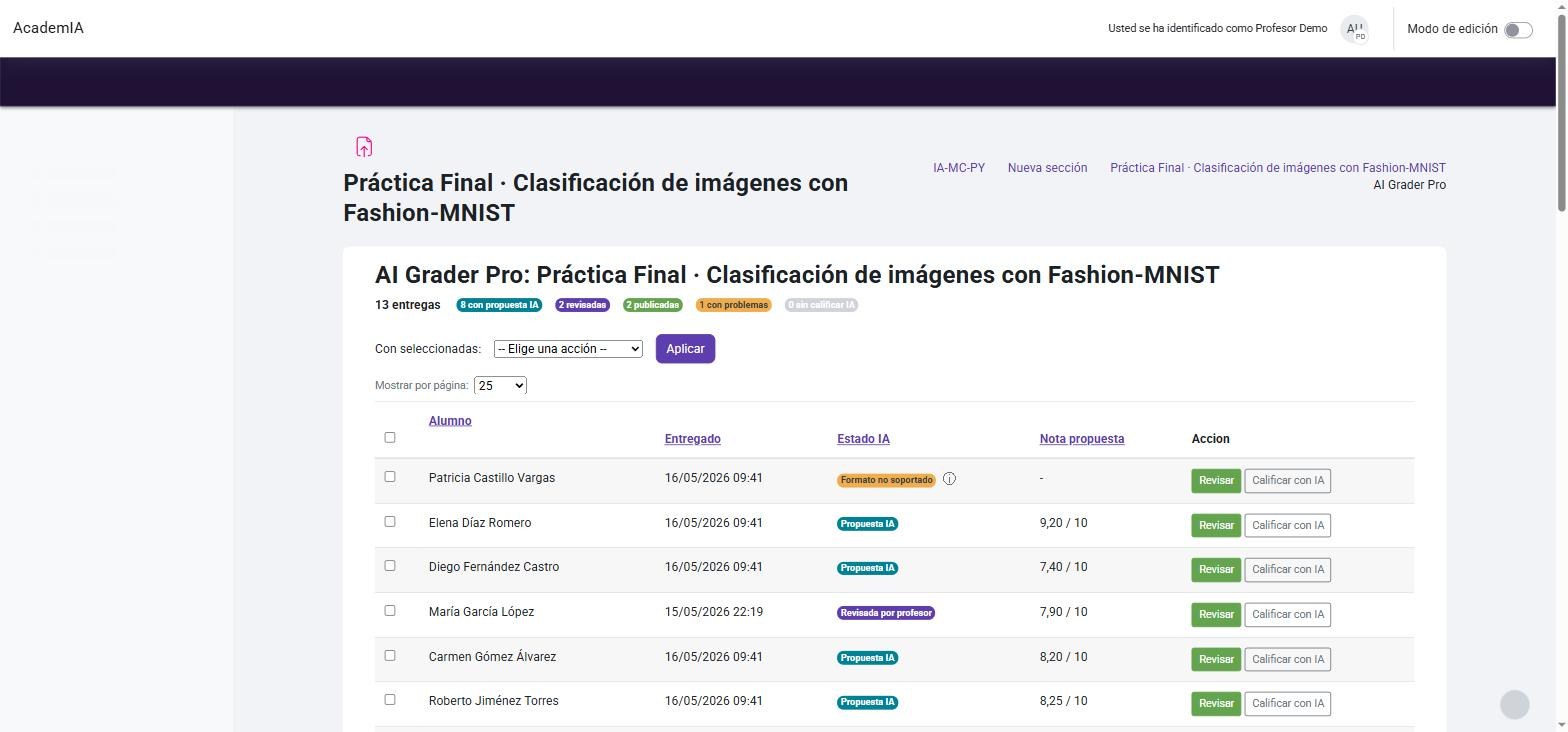The height and width of the screenshot is (732, 1568).
Task: Sort table by Entregado column
Action: pos(692,439)
